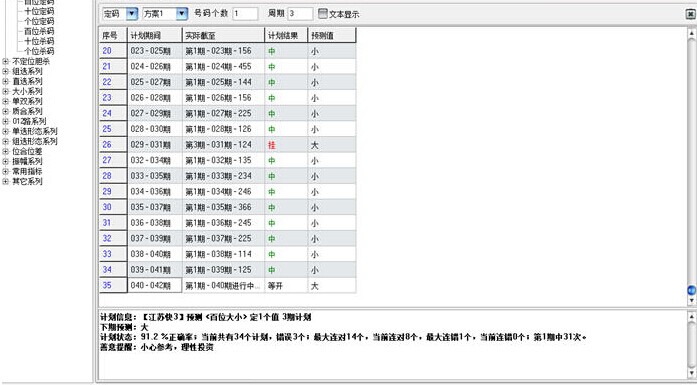Select row number 25
Image resolution: width=697 pixels, height=385 pixels.
pyautogui.click(x=113, y=129)
